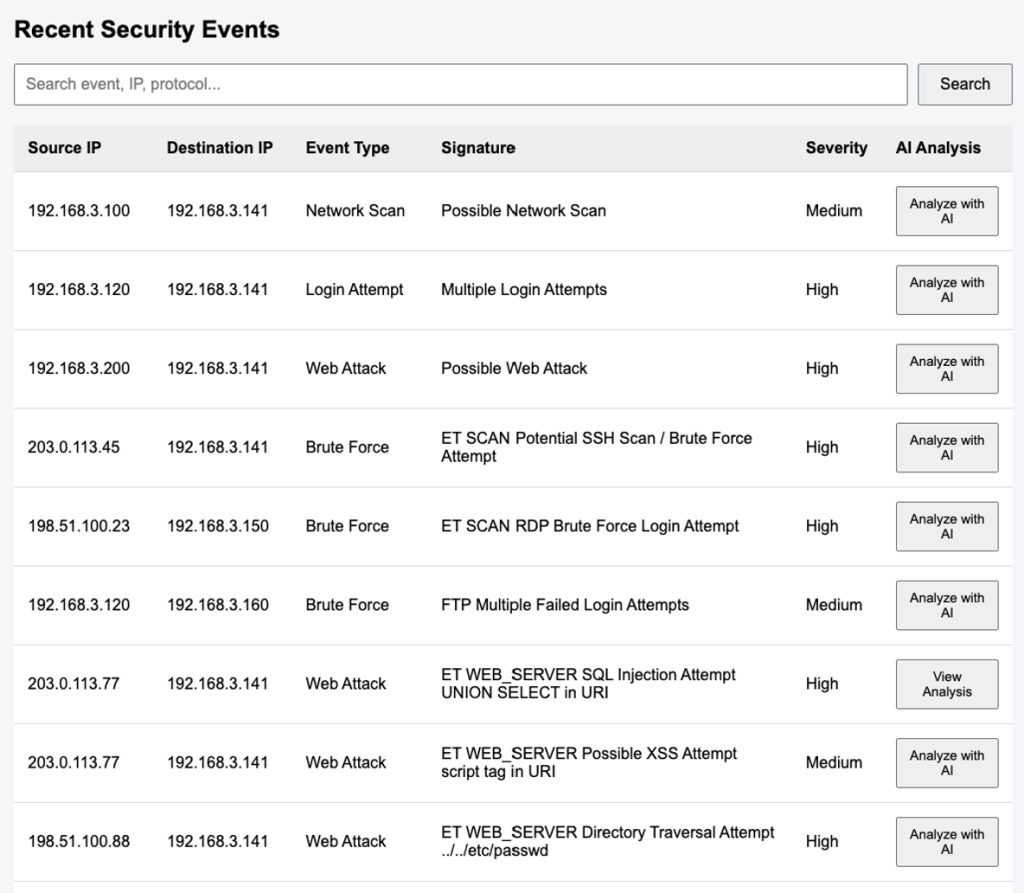Screen dimensions: 1024x893
Task: Click the SQL Injection UNION SELECT signature
Action: point(588,683)
